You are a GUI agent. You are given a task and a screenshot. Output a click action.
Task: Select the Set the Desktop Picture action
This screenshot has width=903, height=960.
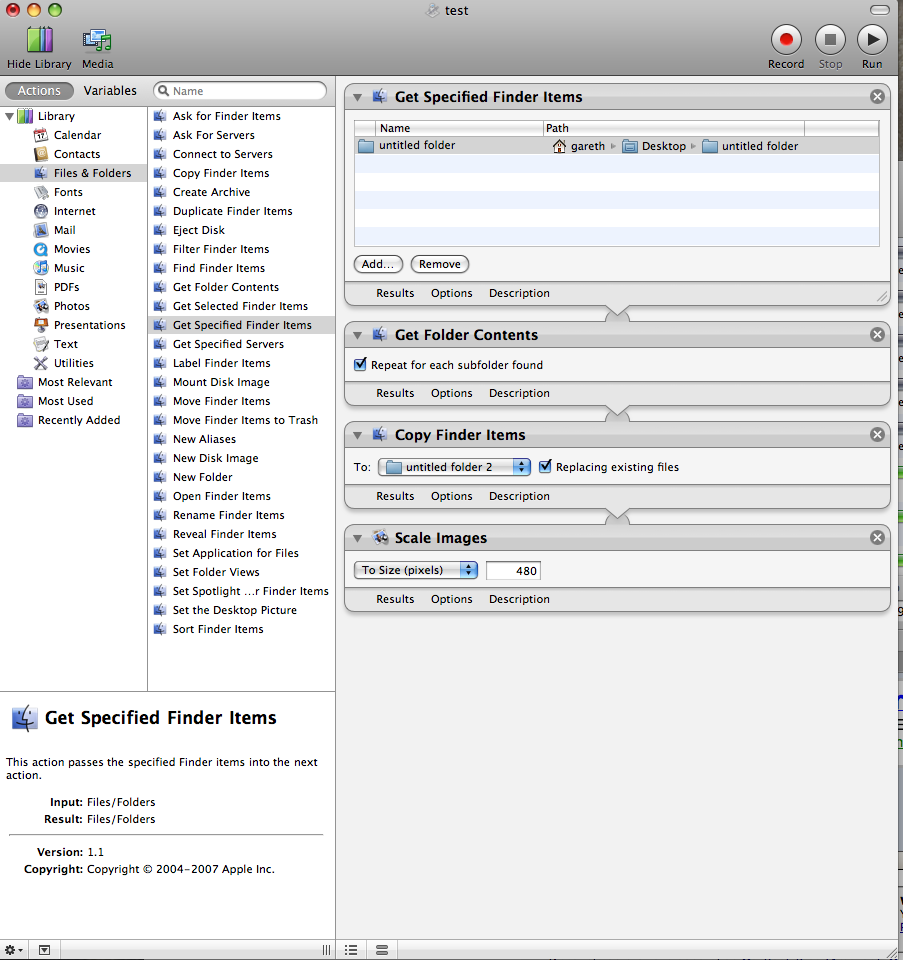pos(234,609)
